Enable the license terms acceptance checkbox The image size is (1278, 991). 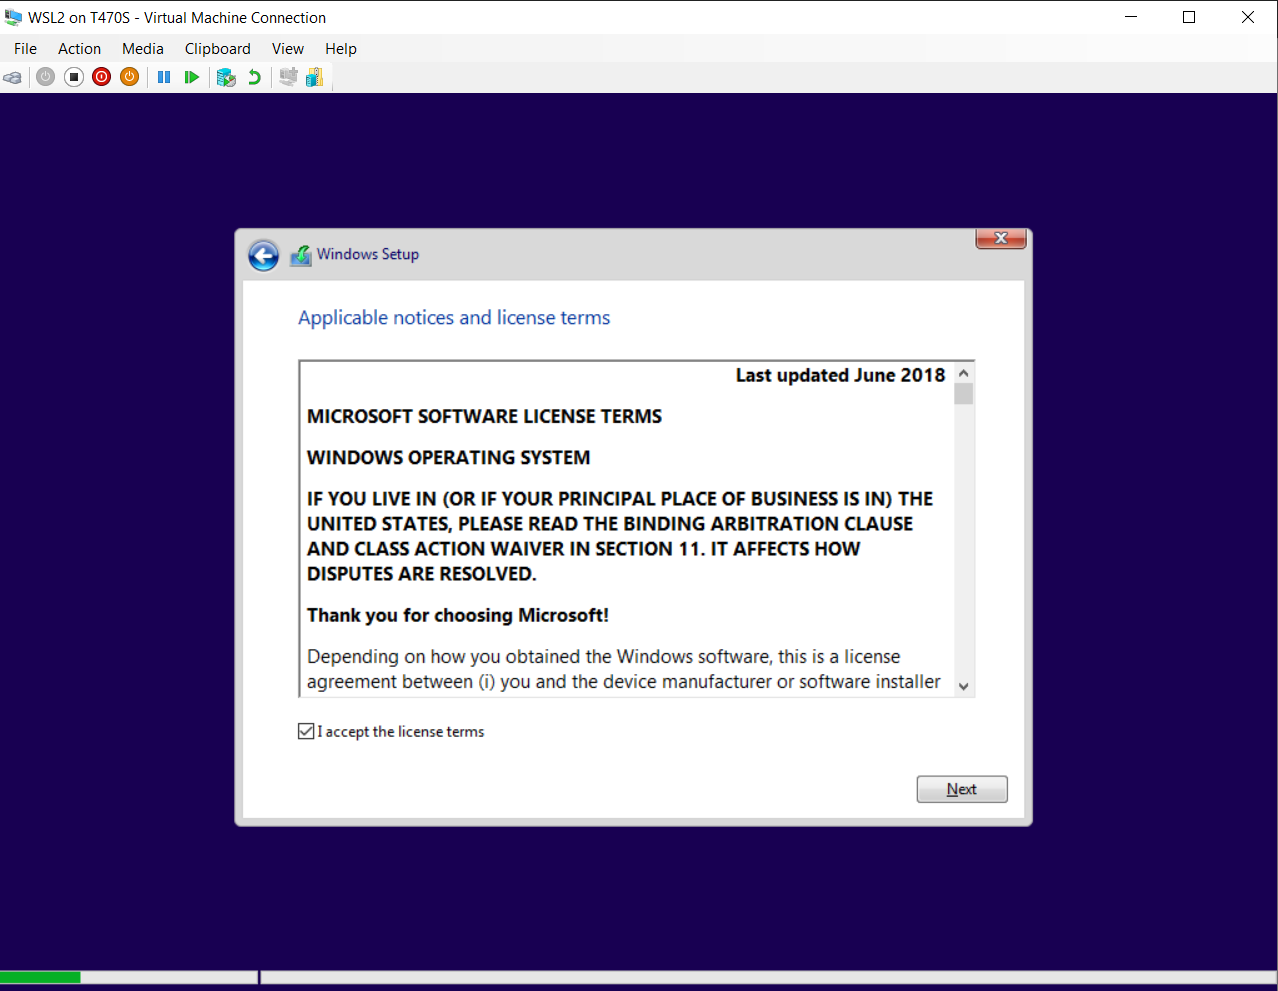(305, 730)
